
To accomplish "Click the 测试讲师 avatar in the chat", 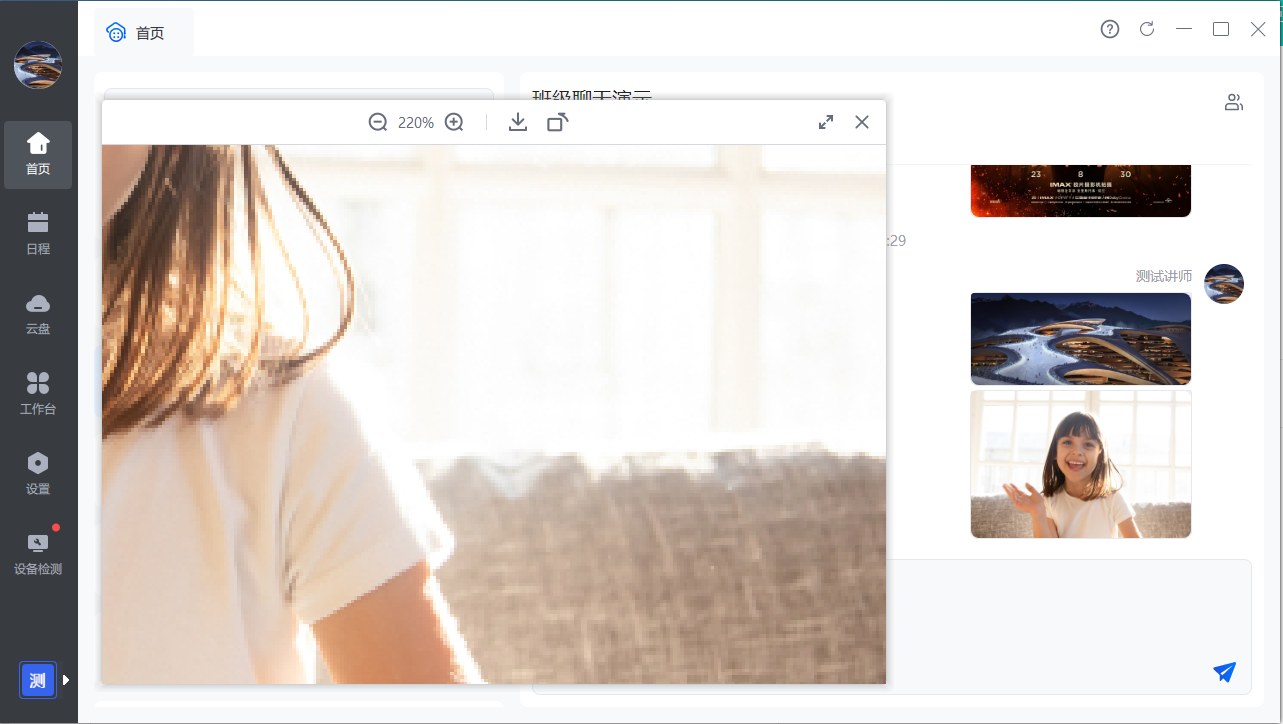I will [1224, 284].
